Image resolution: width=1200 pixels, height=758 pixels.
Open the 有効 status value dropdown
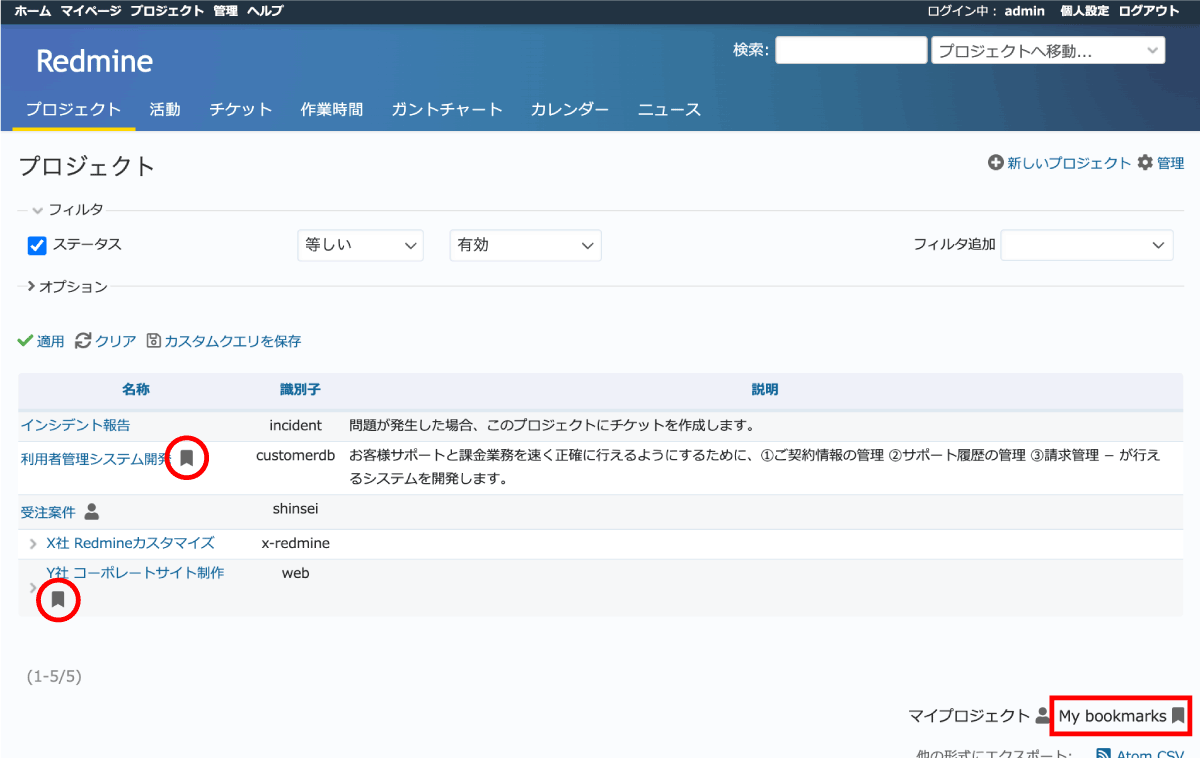[525, 245]
